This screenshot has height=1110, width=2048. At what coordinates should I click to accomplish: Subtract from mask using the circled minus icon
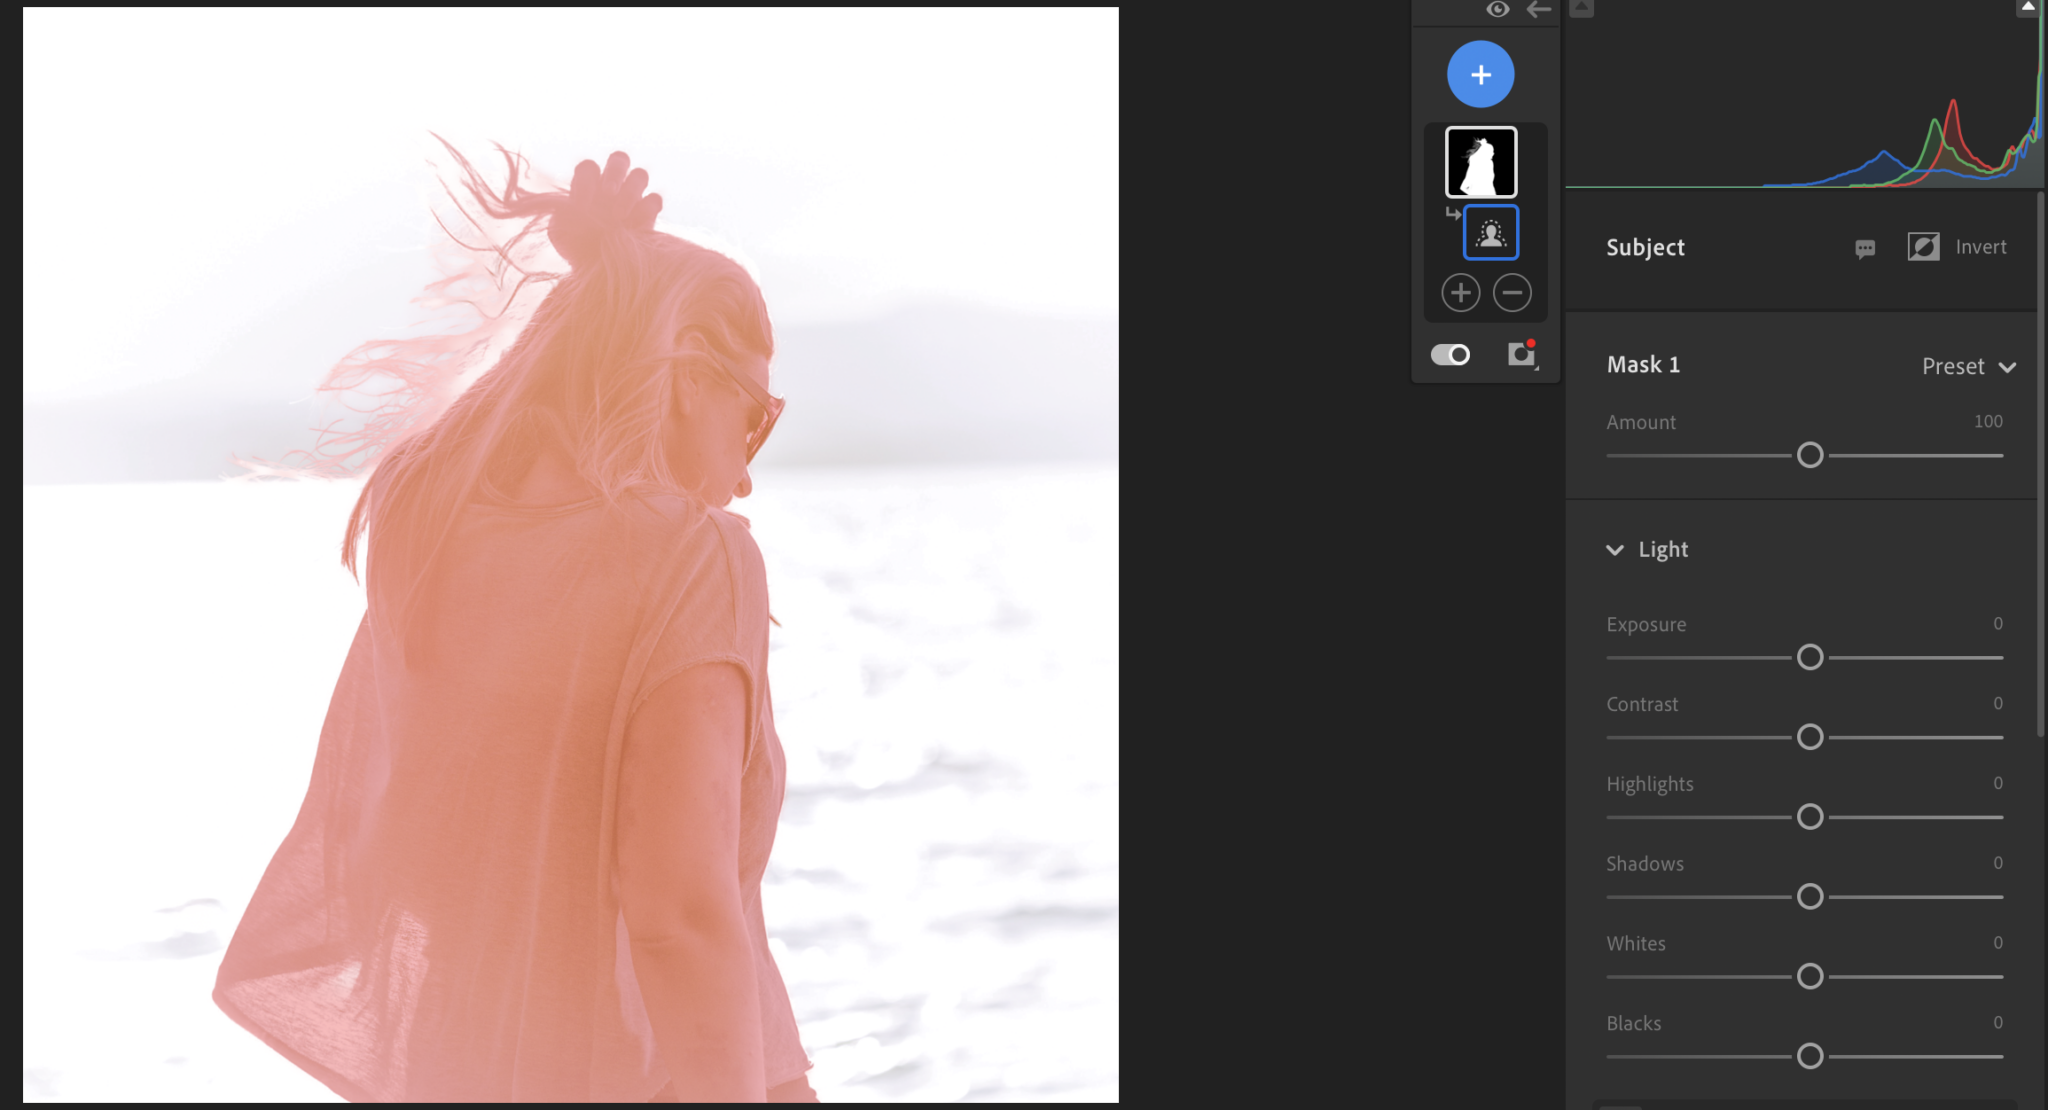(1512, 292)
